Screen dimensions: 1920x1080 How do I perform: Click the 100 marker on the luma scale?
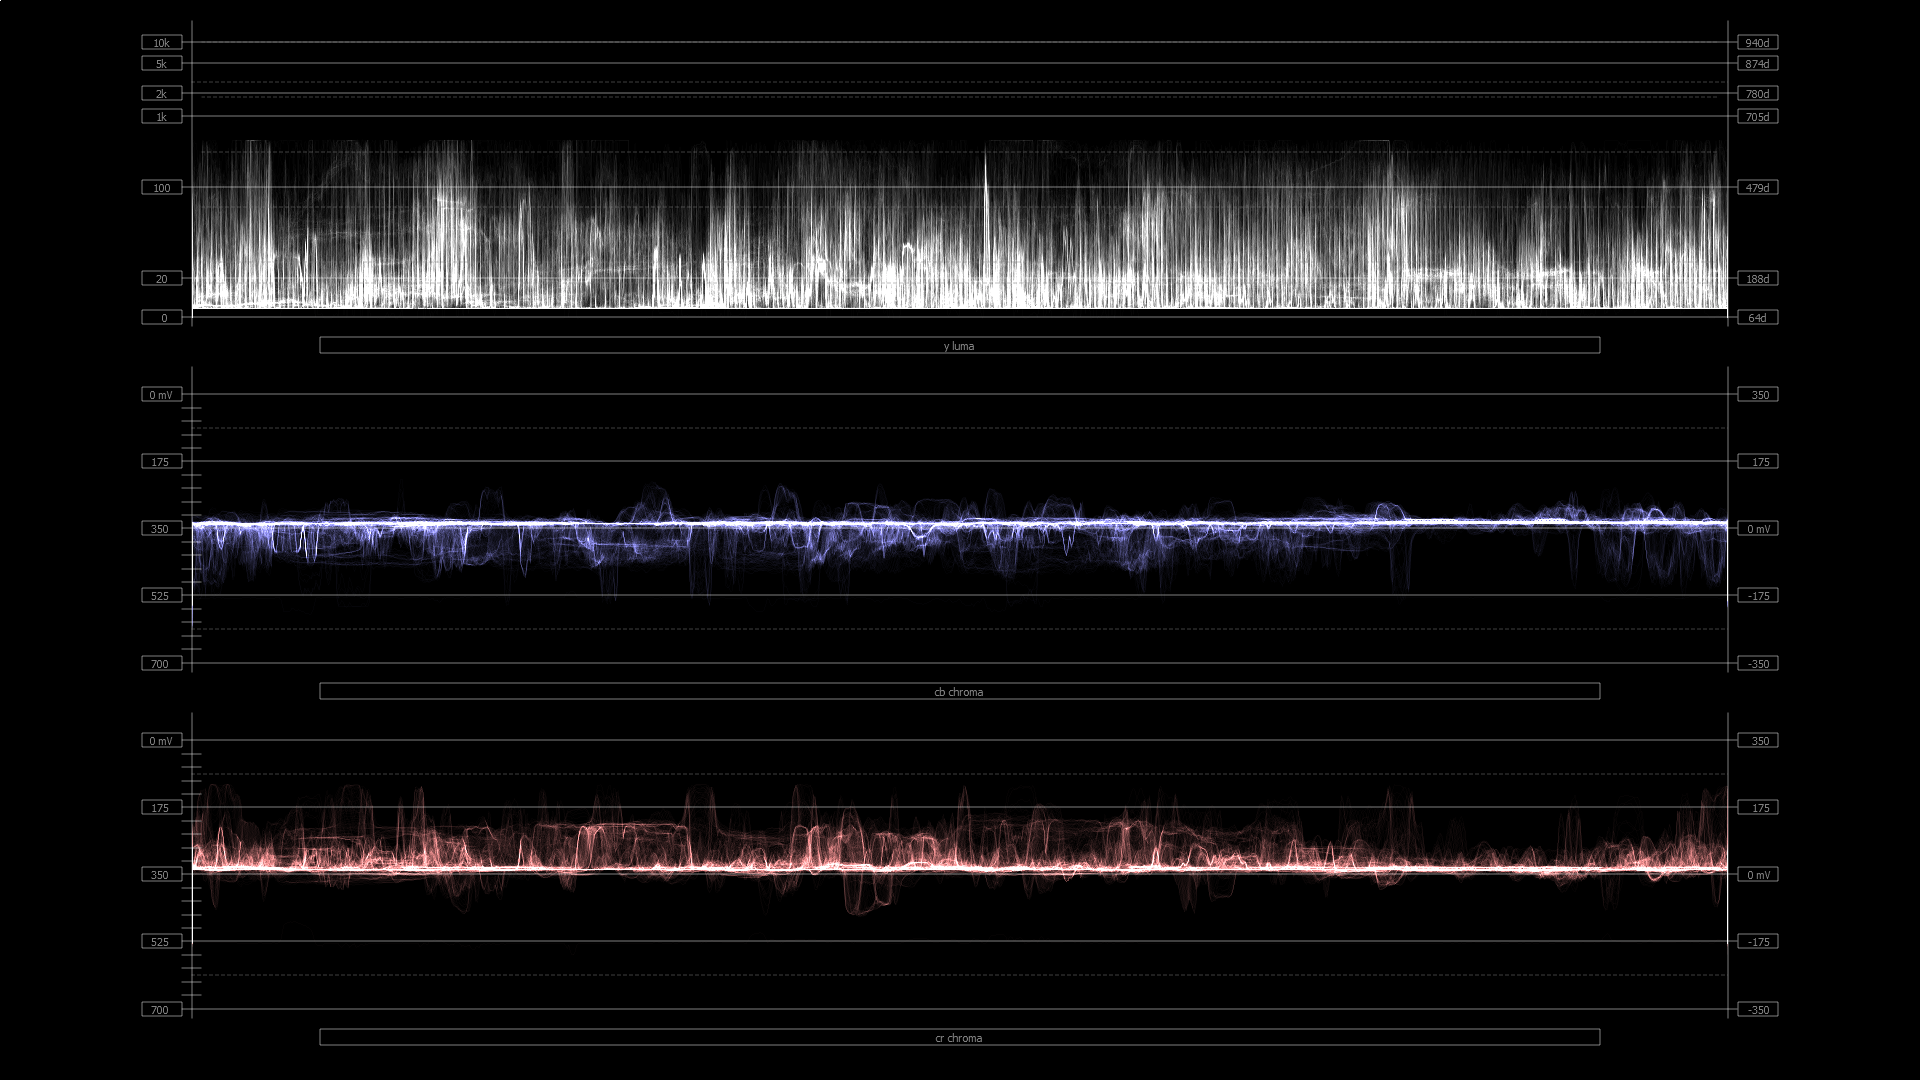click(161, 187)
